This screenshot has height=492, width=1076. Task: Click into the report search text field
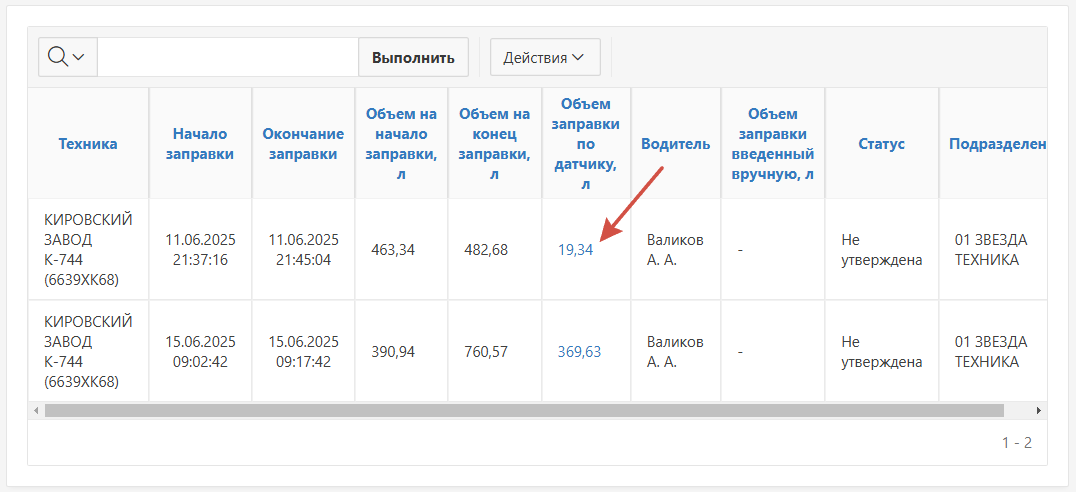(228, 57)
